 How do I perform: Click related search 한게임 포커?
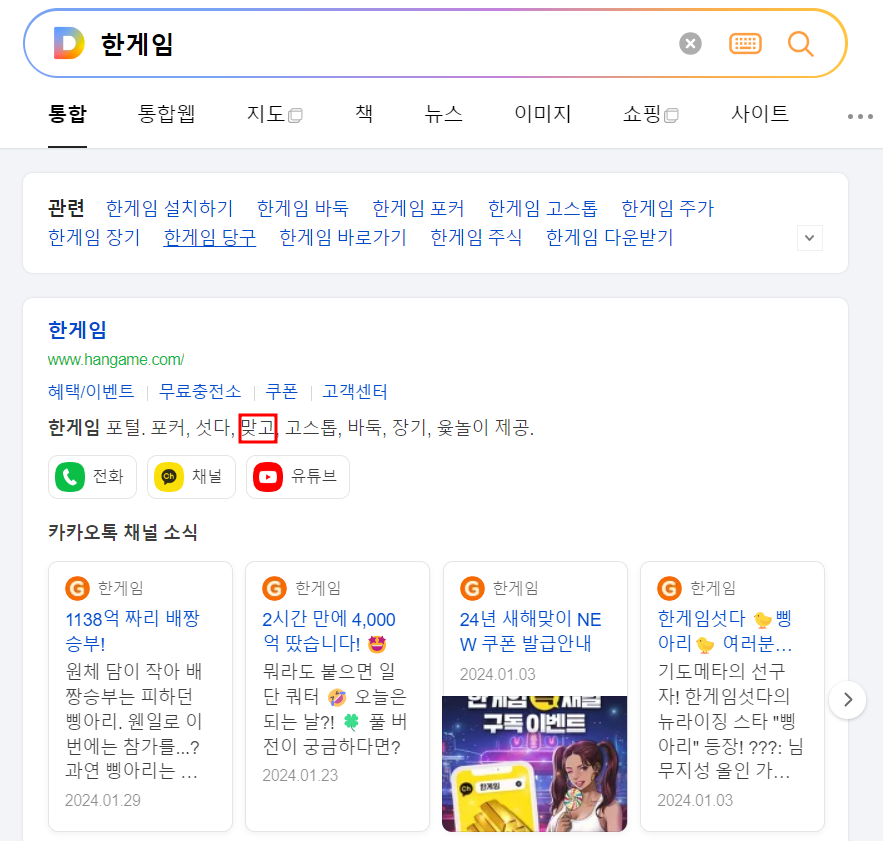pos(418,208)
